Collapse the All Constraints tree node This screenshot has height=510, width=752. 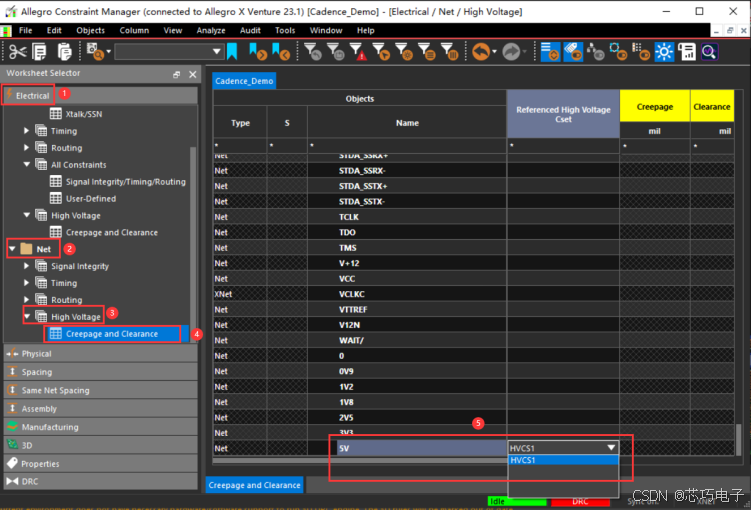[27, 165]
